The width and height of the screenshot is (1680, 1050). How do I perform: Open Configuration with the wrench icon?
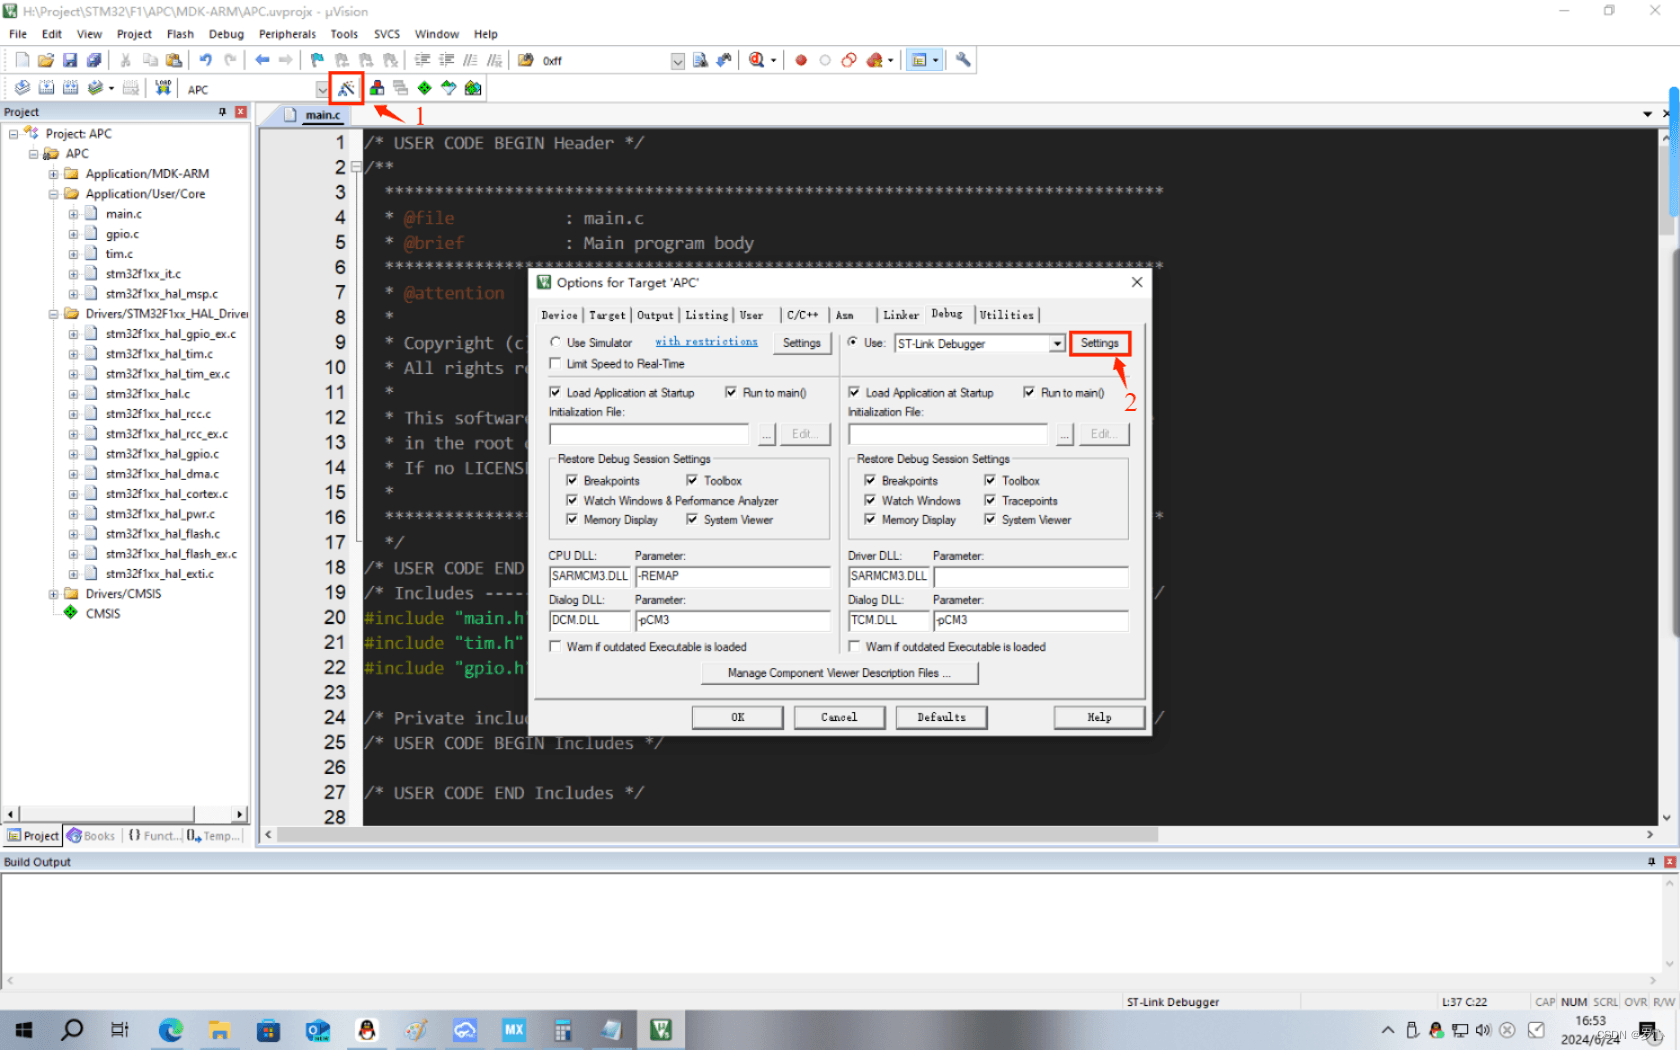click(x=963, y=60)
